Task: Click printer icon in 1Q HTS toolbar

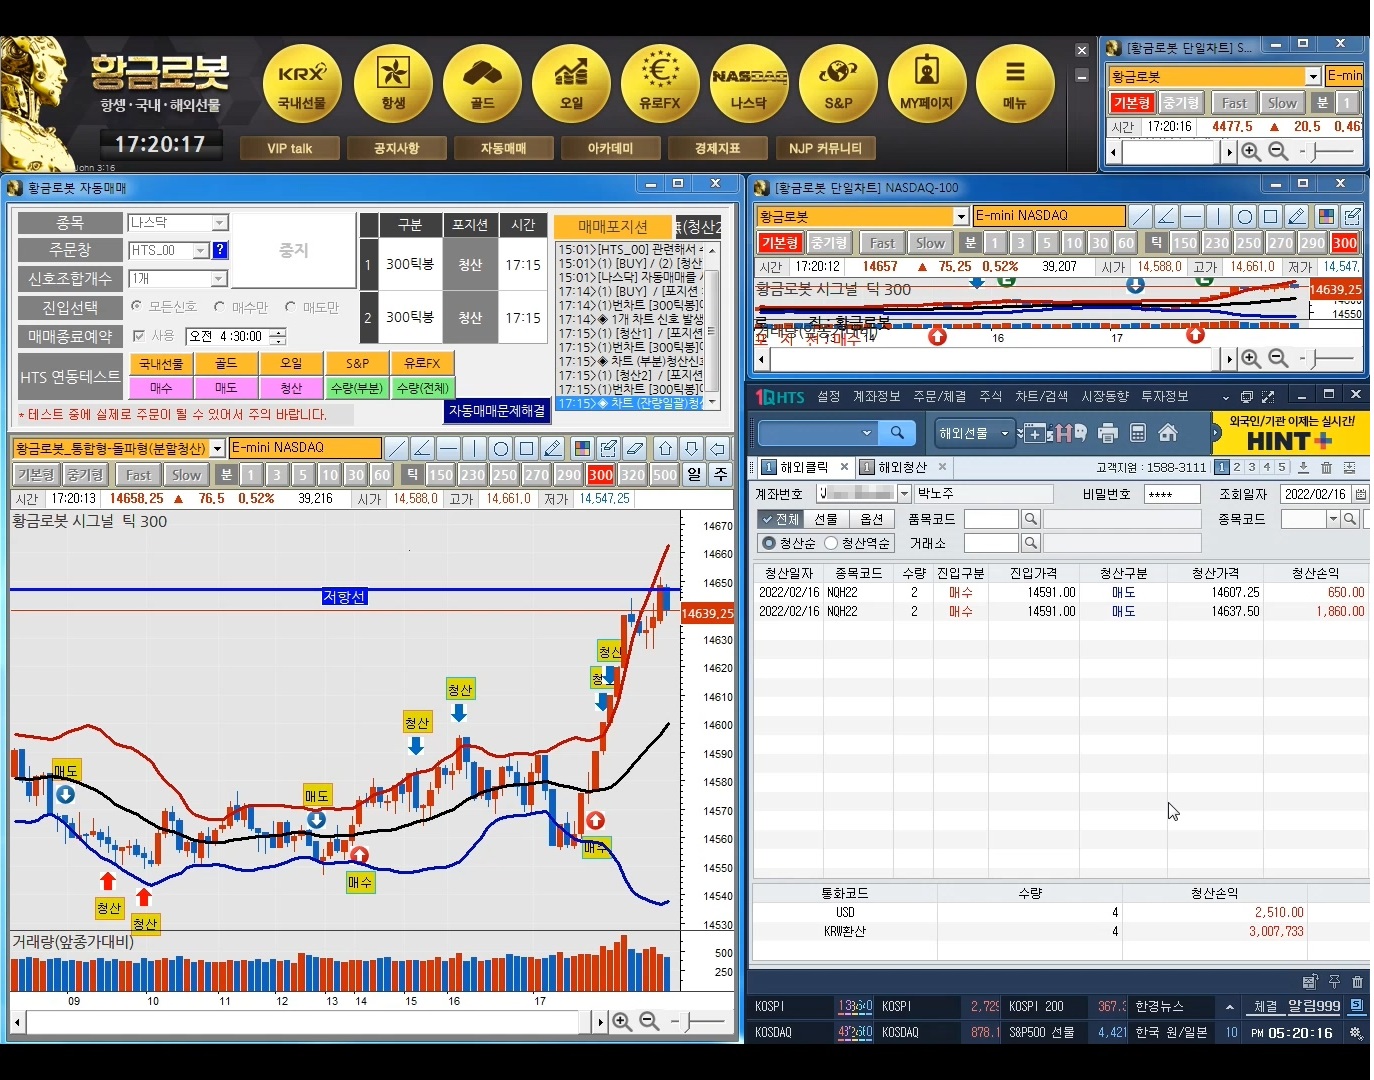Action: pos(1107,433)
